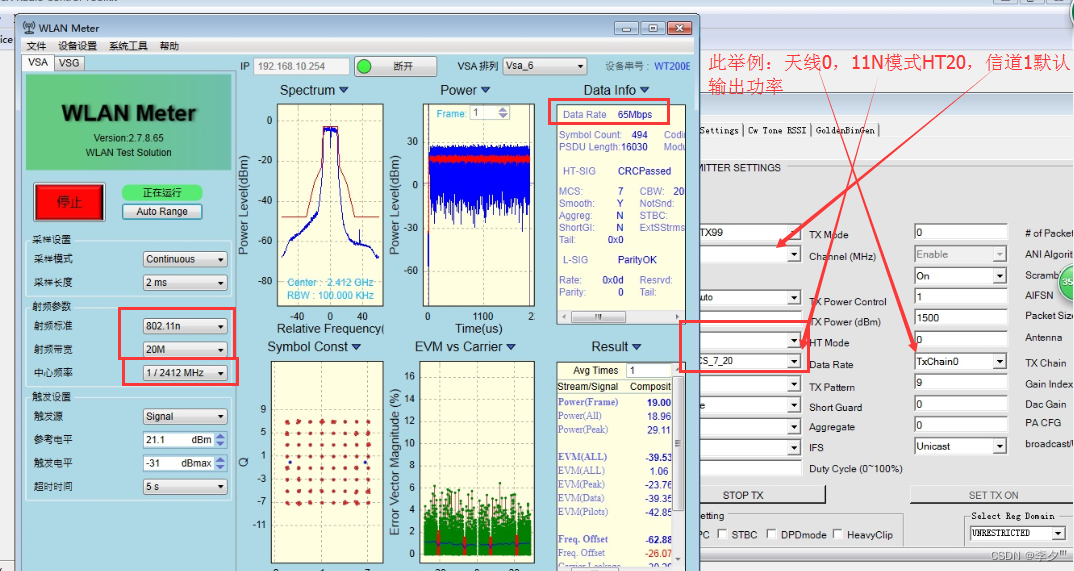Switch to the VSA tab

(x=38, y=62)
